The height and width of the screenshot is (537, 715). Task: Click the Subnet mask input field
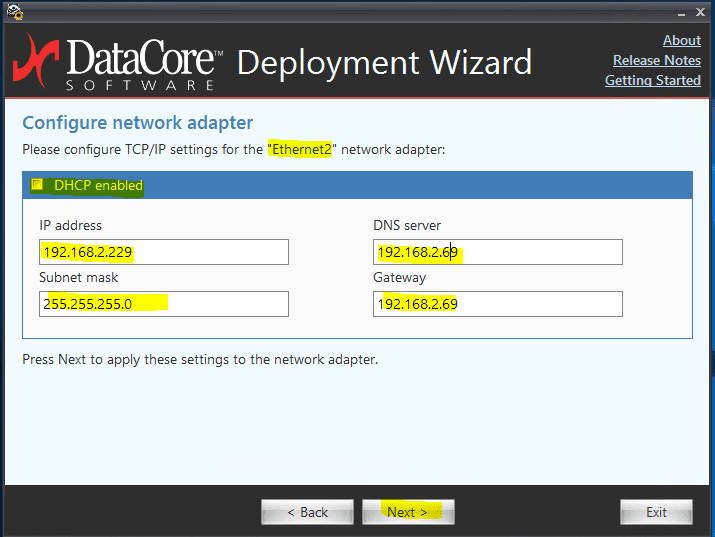tap(164, 304)
